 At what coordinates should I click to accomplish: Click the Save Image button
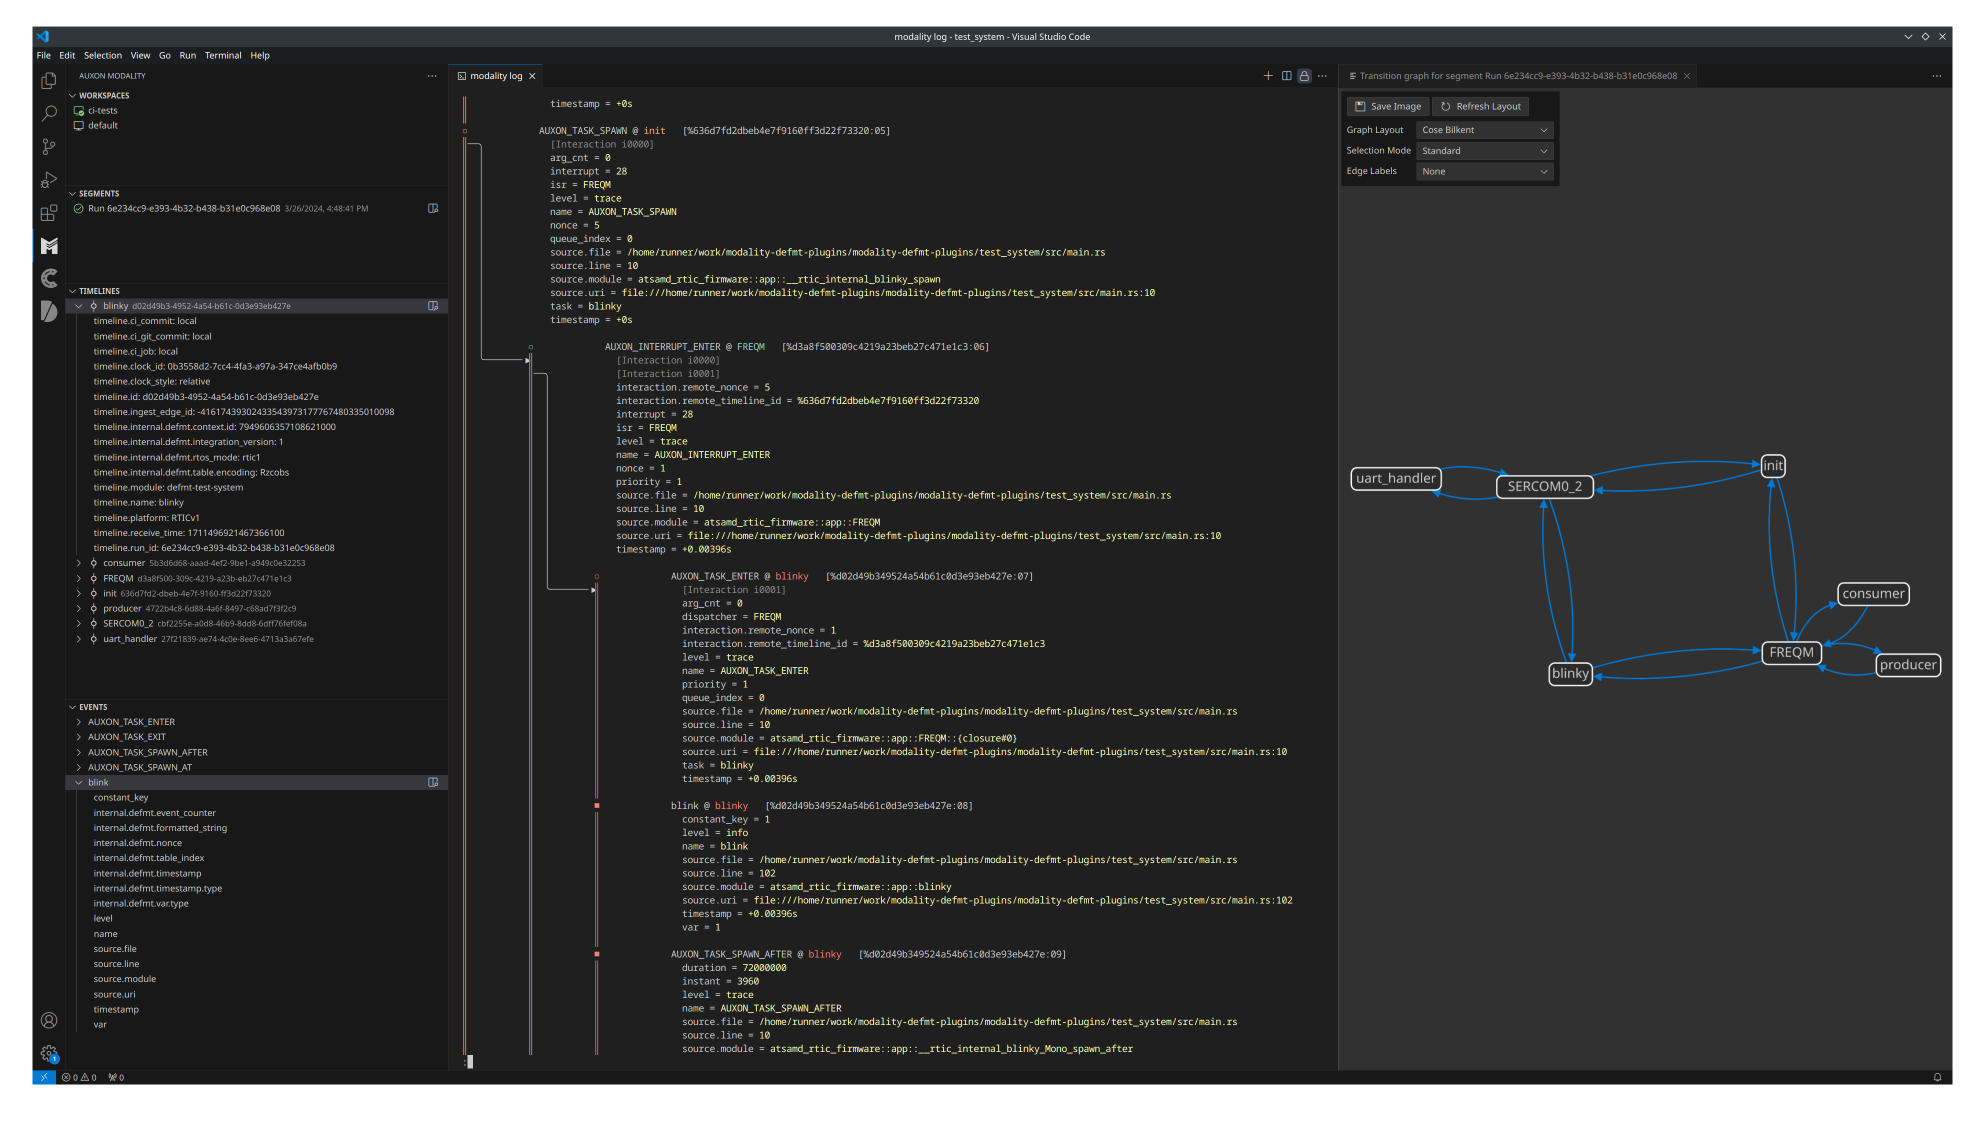(1388, 106)
